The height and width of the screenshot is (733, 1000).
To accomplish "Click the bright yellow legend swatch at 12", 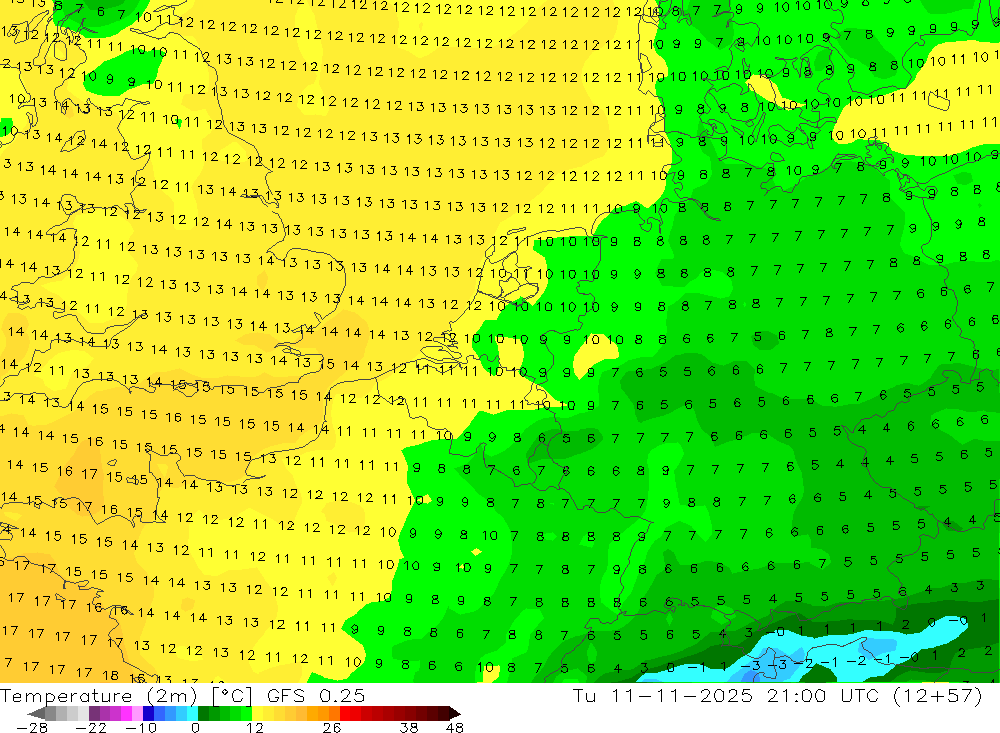I will 258,714.
